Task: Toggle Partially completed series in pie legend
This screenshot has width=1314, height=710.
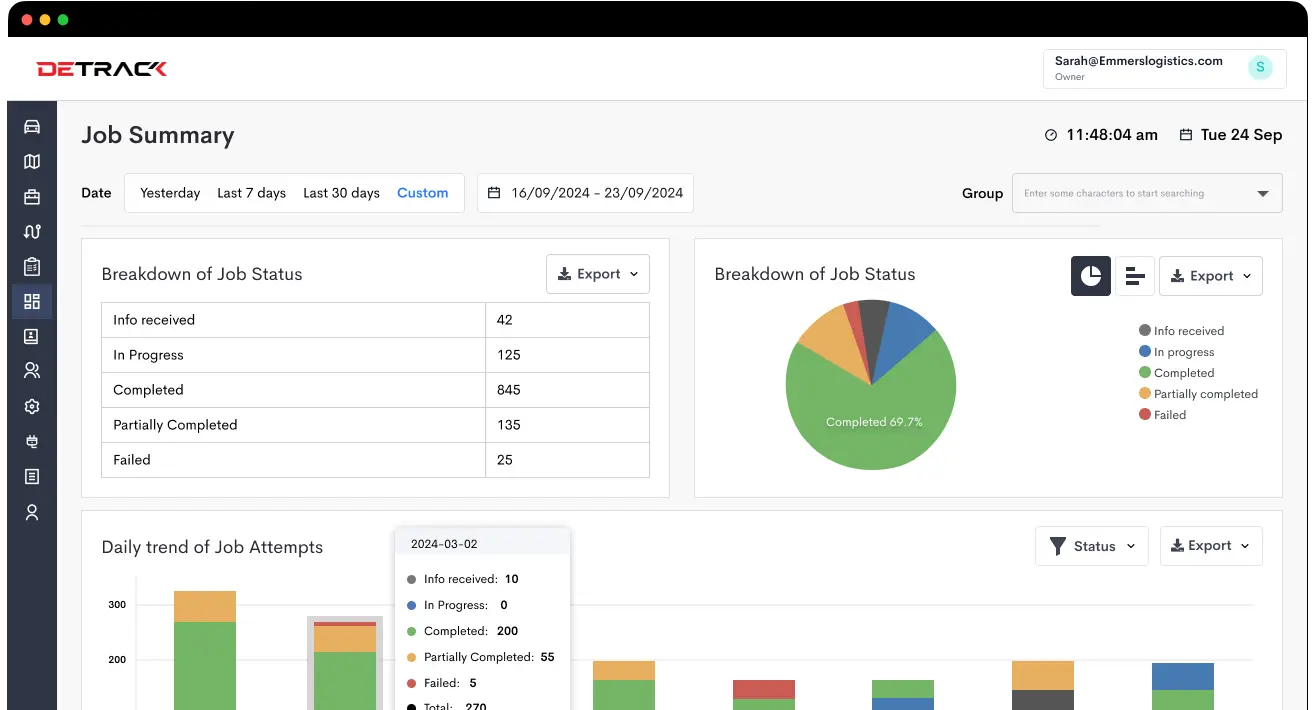Action: [1198, 394]
